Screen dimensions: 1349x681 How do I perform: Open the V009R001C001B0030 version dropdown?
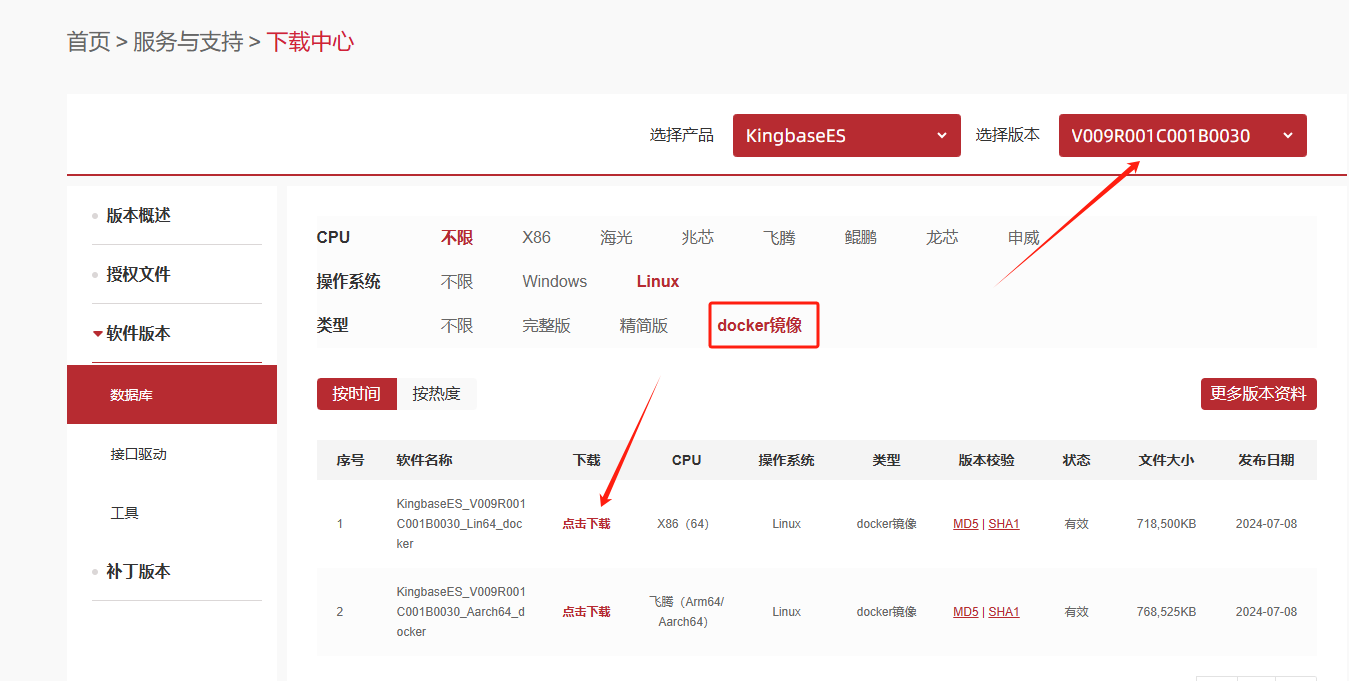1182,136
